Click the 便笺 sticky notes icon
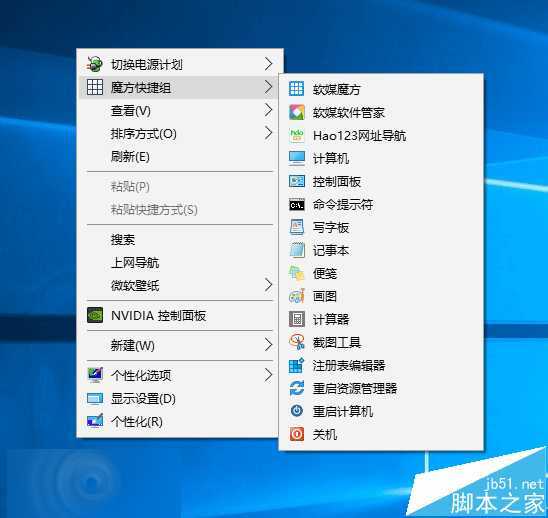548x518 pixels. click(x=296, y=273)
